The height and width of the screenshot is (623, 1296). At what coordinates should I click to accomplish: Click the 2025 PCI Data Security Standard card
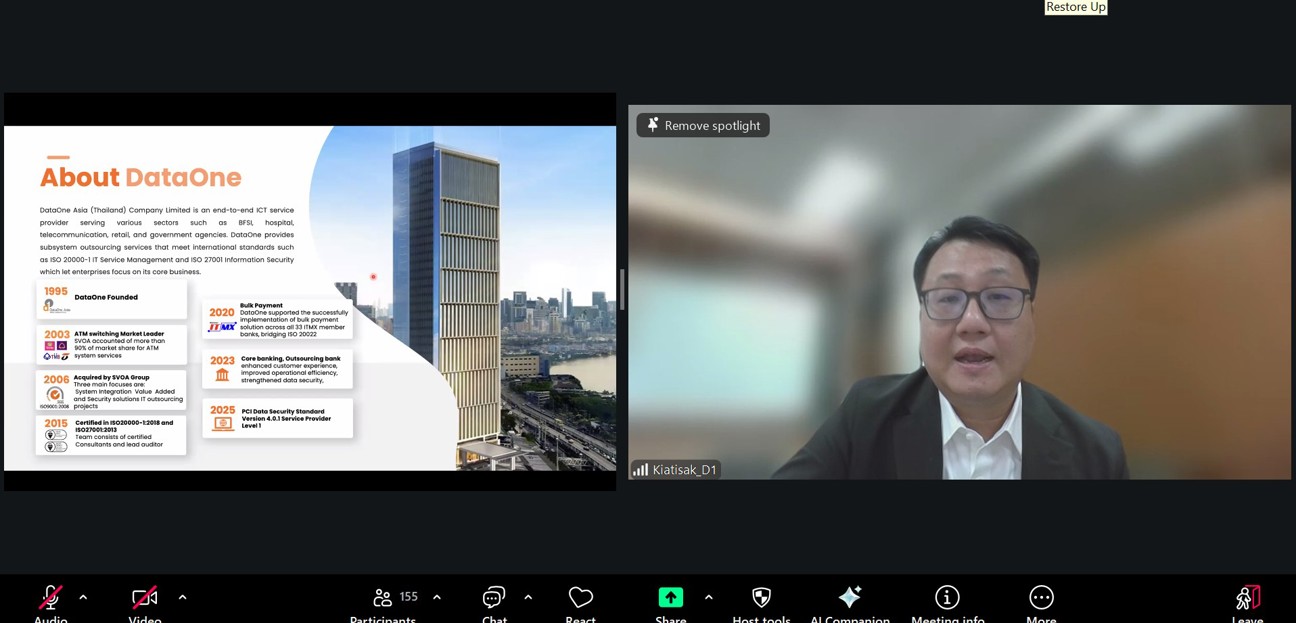(x=278, y=418)
